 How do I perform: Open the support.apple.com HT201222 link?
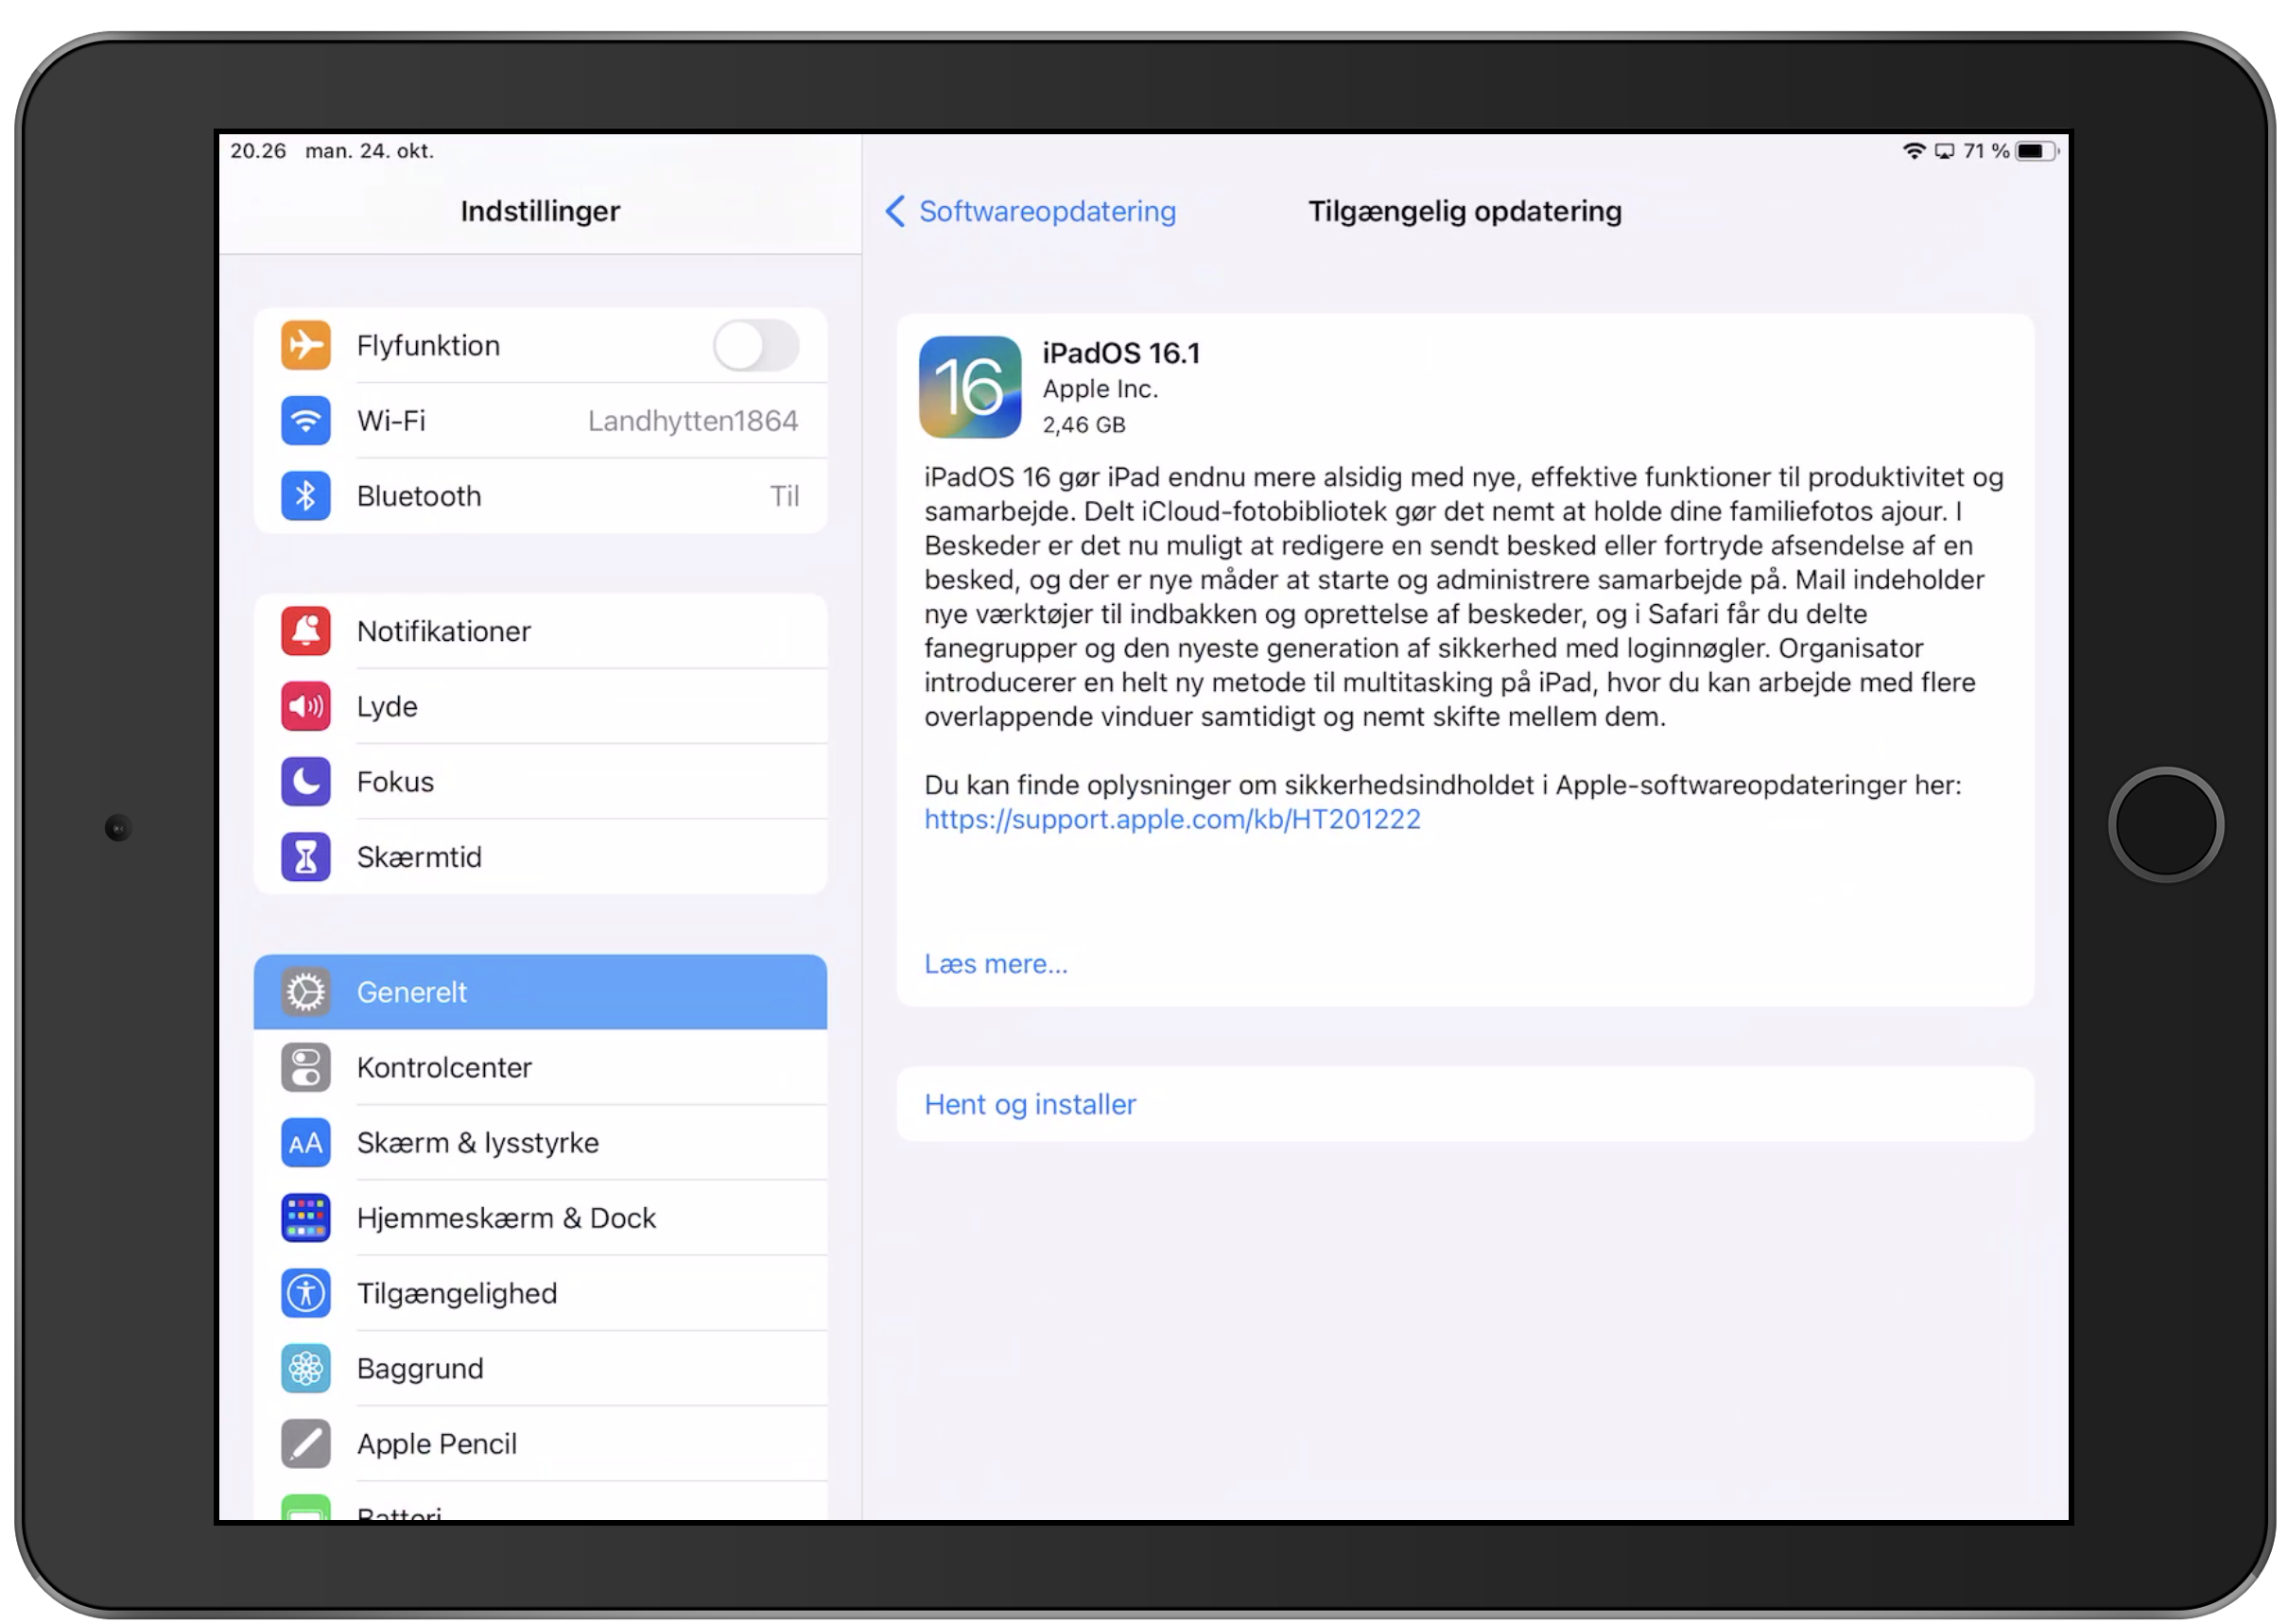pos(1172,819)
